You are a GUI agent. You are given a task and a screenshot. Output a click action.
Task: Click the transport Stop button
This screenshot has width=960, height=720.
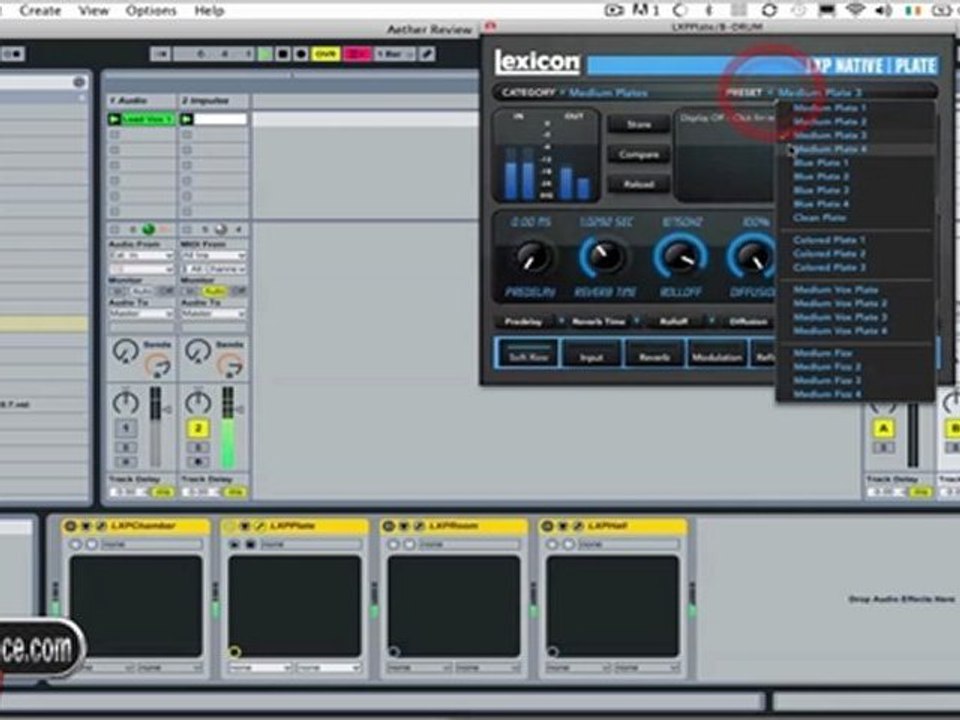click(x=283, y=54)
